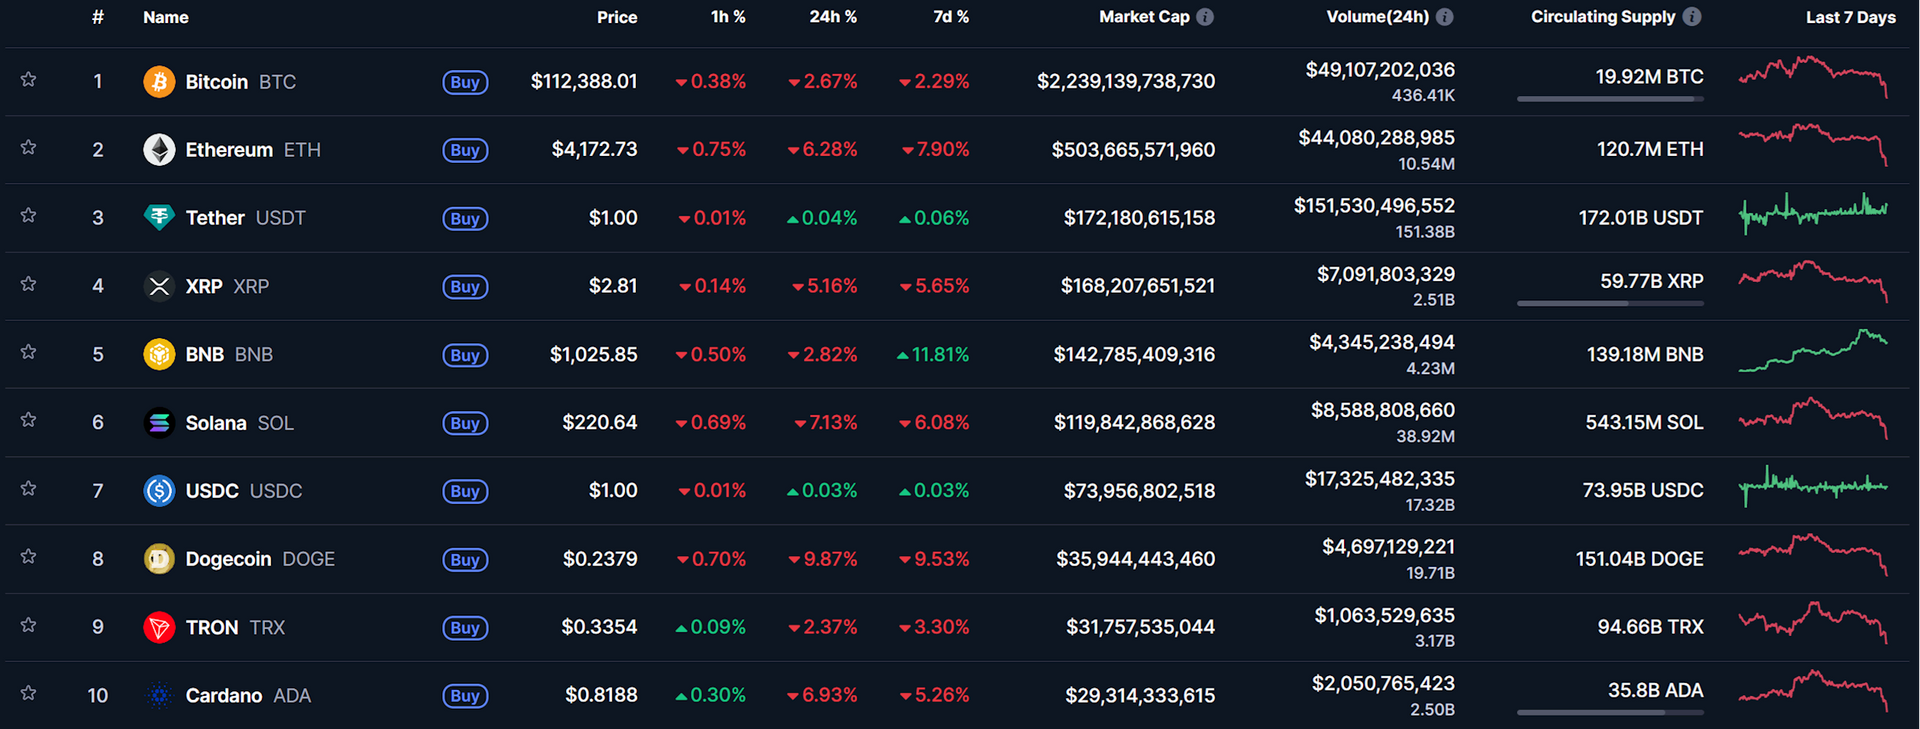Open the Bitcoin BTC name link
Image resolution: width=1920 pixels, height=729 pixels.
[241, 82]
